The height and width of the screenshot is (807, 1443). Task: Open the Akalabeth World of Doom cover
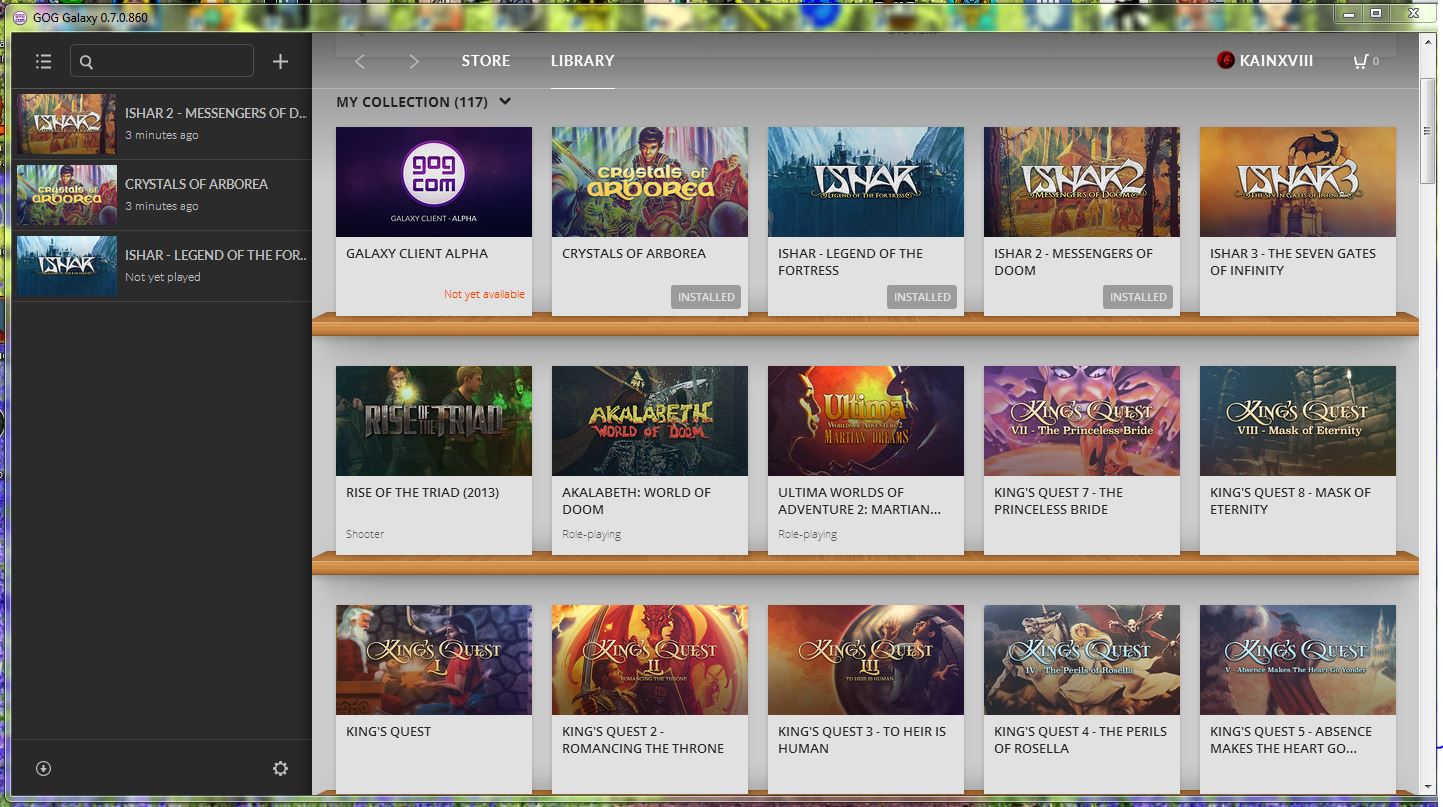pos(650,421)
